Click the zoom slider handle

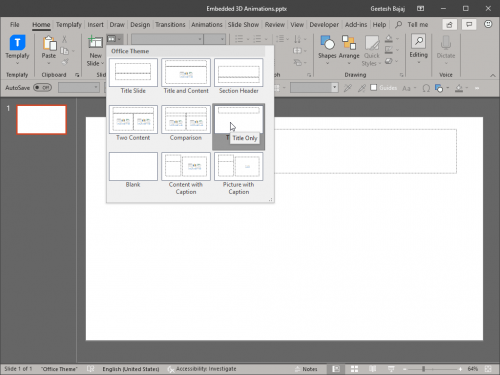coord(423,369)
